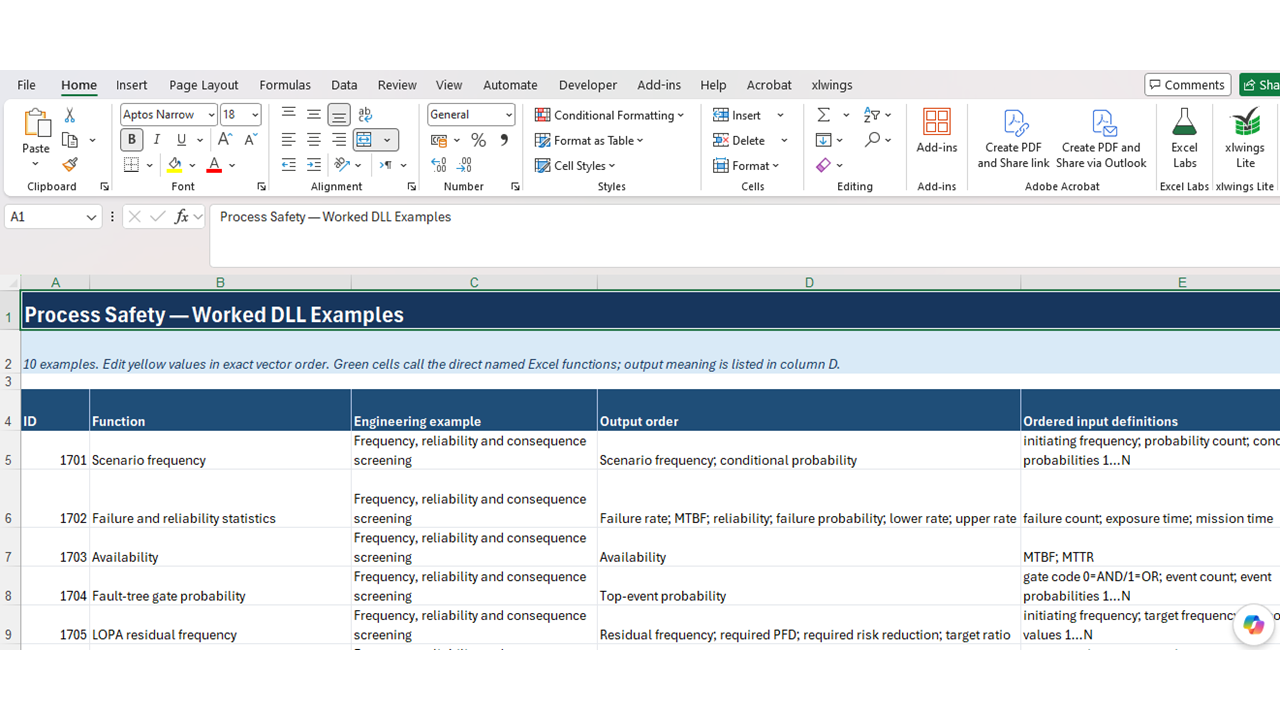Decrease decimal places icon
This screenshot has width=1280, height=720.
[464, 165]
